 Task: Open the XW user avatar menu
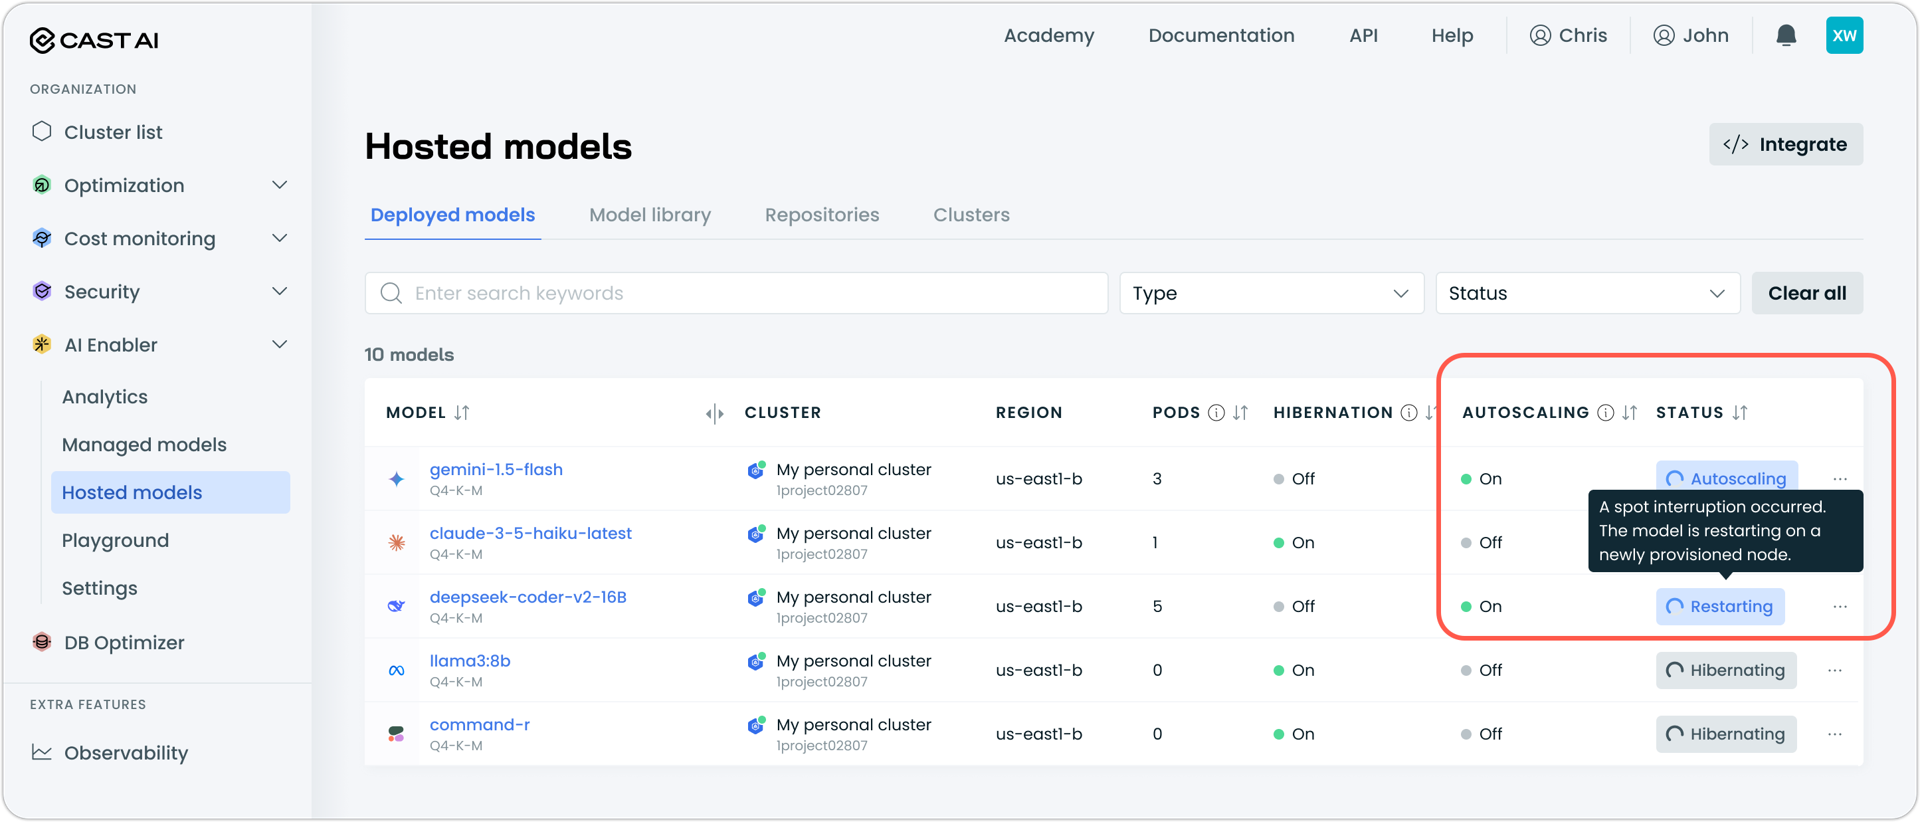[x=1844, y=36]
